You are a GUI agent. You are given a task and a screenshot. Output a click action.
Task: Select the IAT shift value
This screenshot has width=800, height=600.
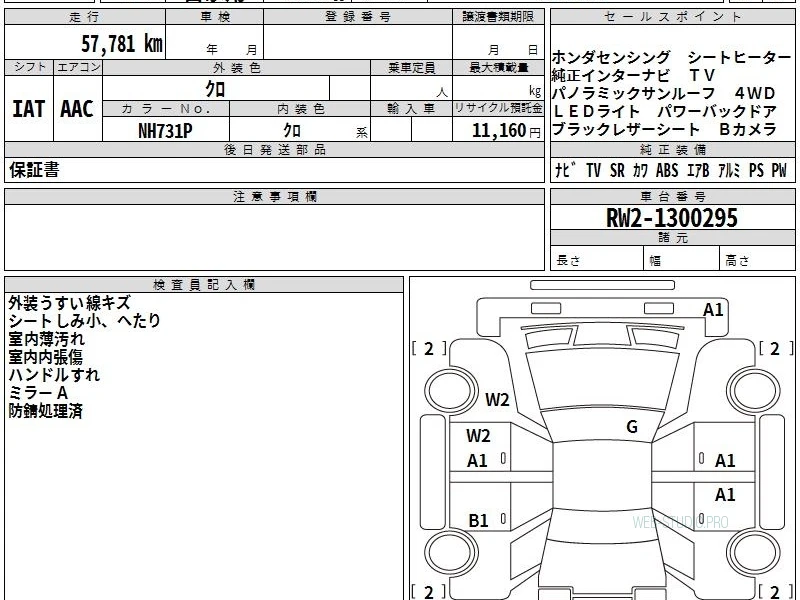click(x=29, y=109)
